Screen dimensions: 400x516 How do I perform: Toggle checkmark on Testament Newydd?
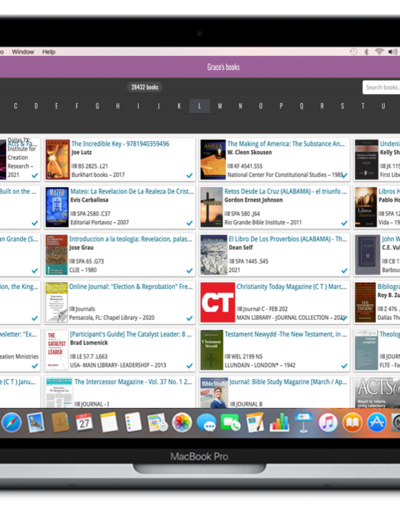pyautogui.click(x=344, y=366)
